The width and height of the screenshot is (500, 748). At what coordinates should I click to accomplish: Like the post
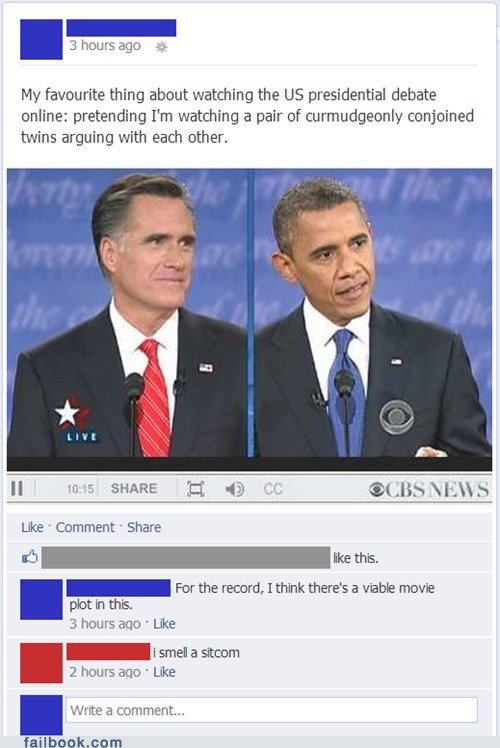coord(32,527)
